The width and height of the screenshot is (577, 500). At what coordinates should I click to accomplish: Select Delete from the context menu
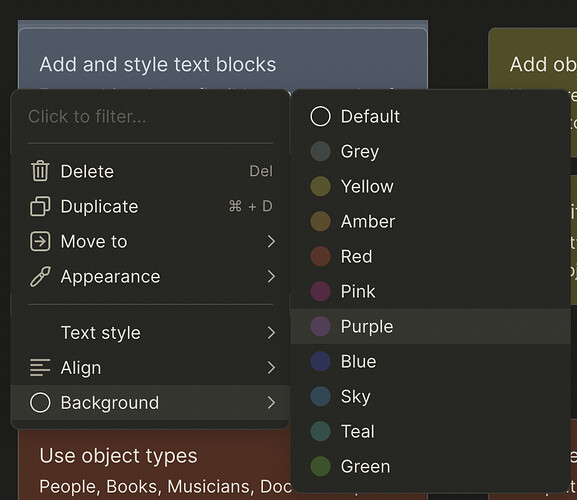click(x=150, y=171)
